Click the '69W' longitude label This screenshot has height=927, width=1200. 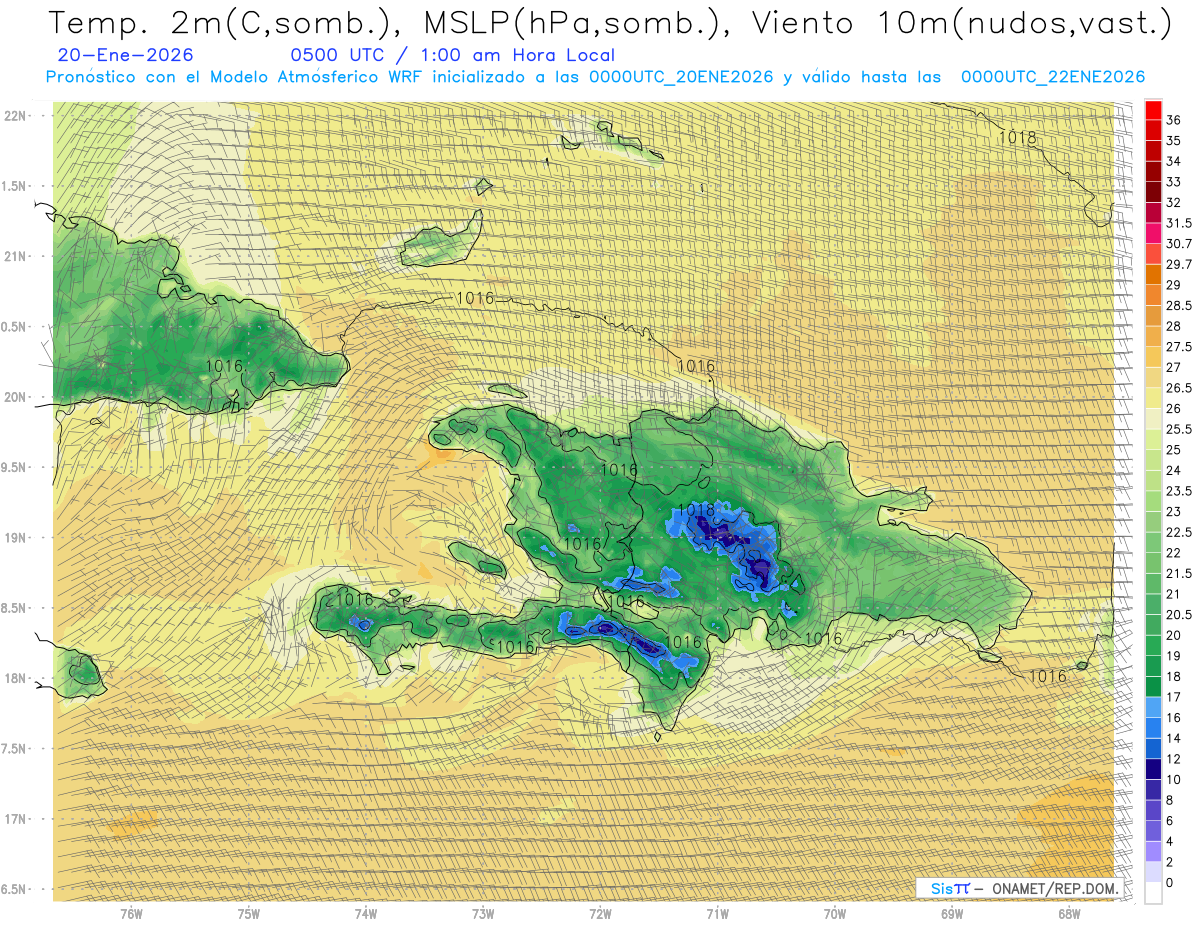[x=952, y=913]
